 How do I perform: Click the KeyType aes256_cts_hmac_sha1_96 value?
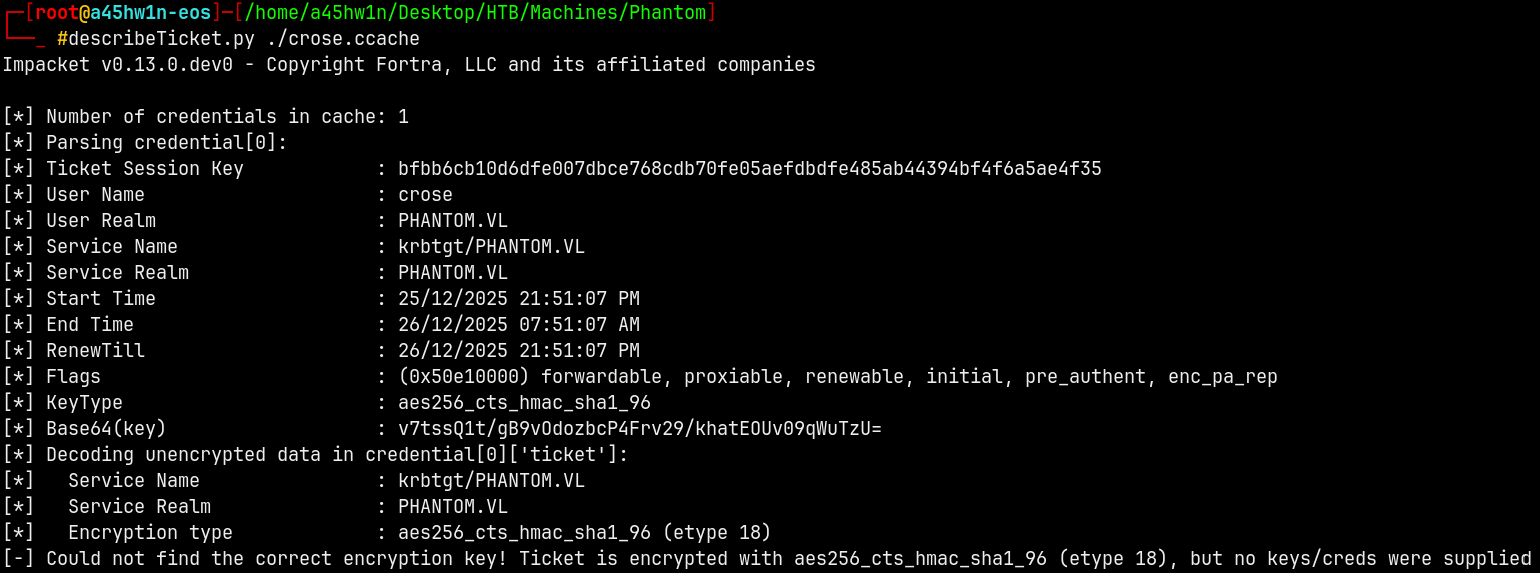coord(524,403)
